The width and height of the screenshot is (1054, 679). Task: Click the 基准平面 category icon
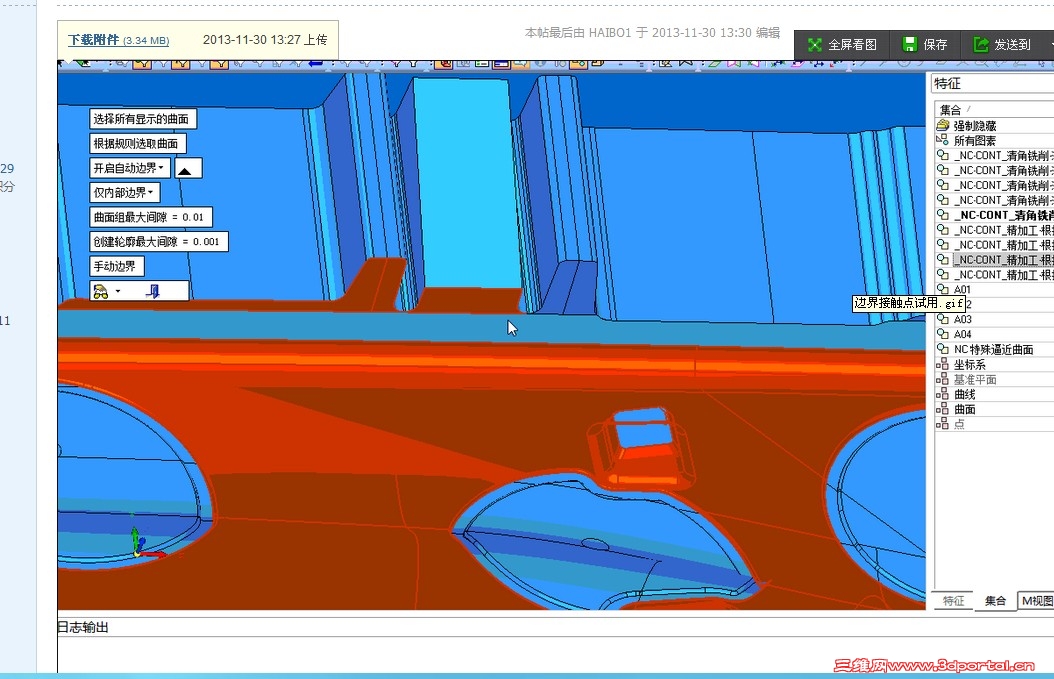(942, 379)
